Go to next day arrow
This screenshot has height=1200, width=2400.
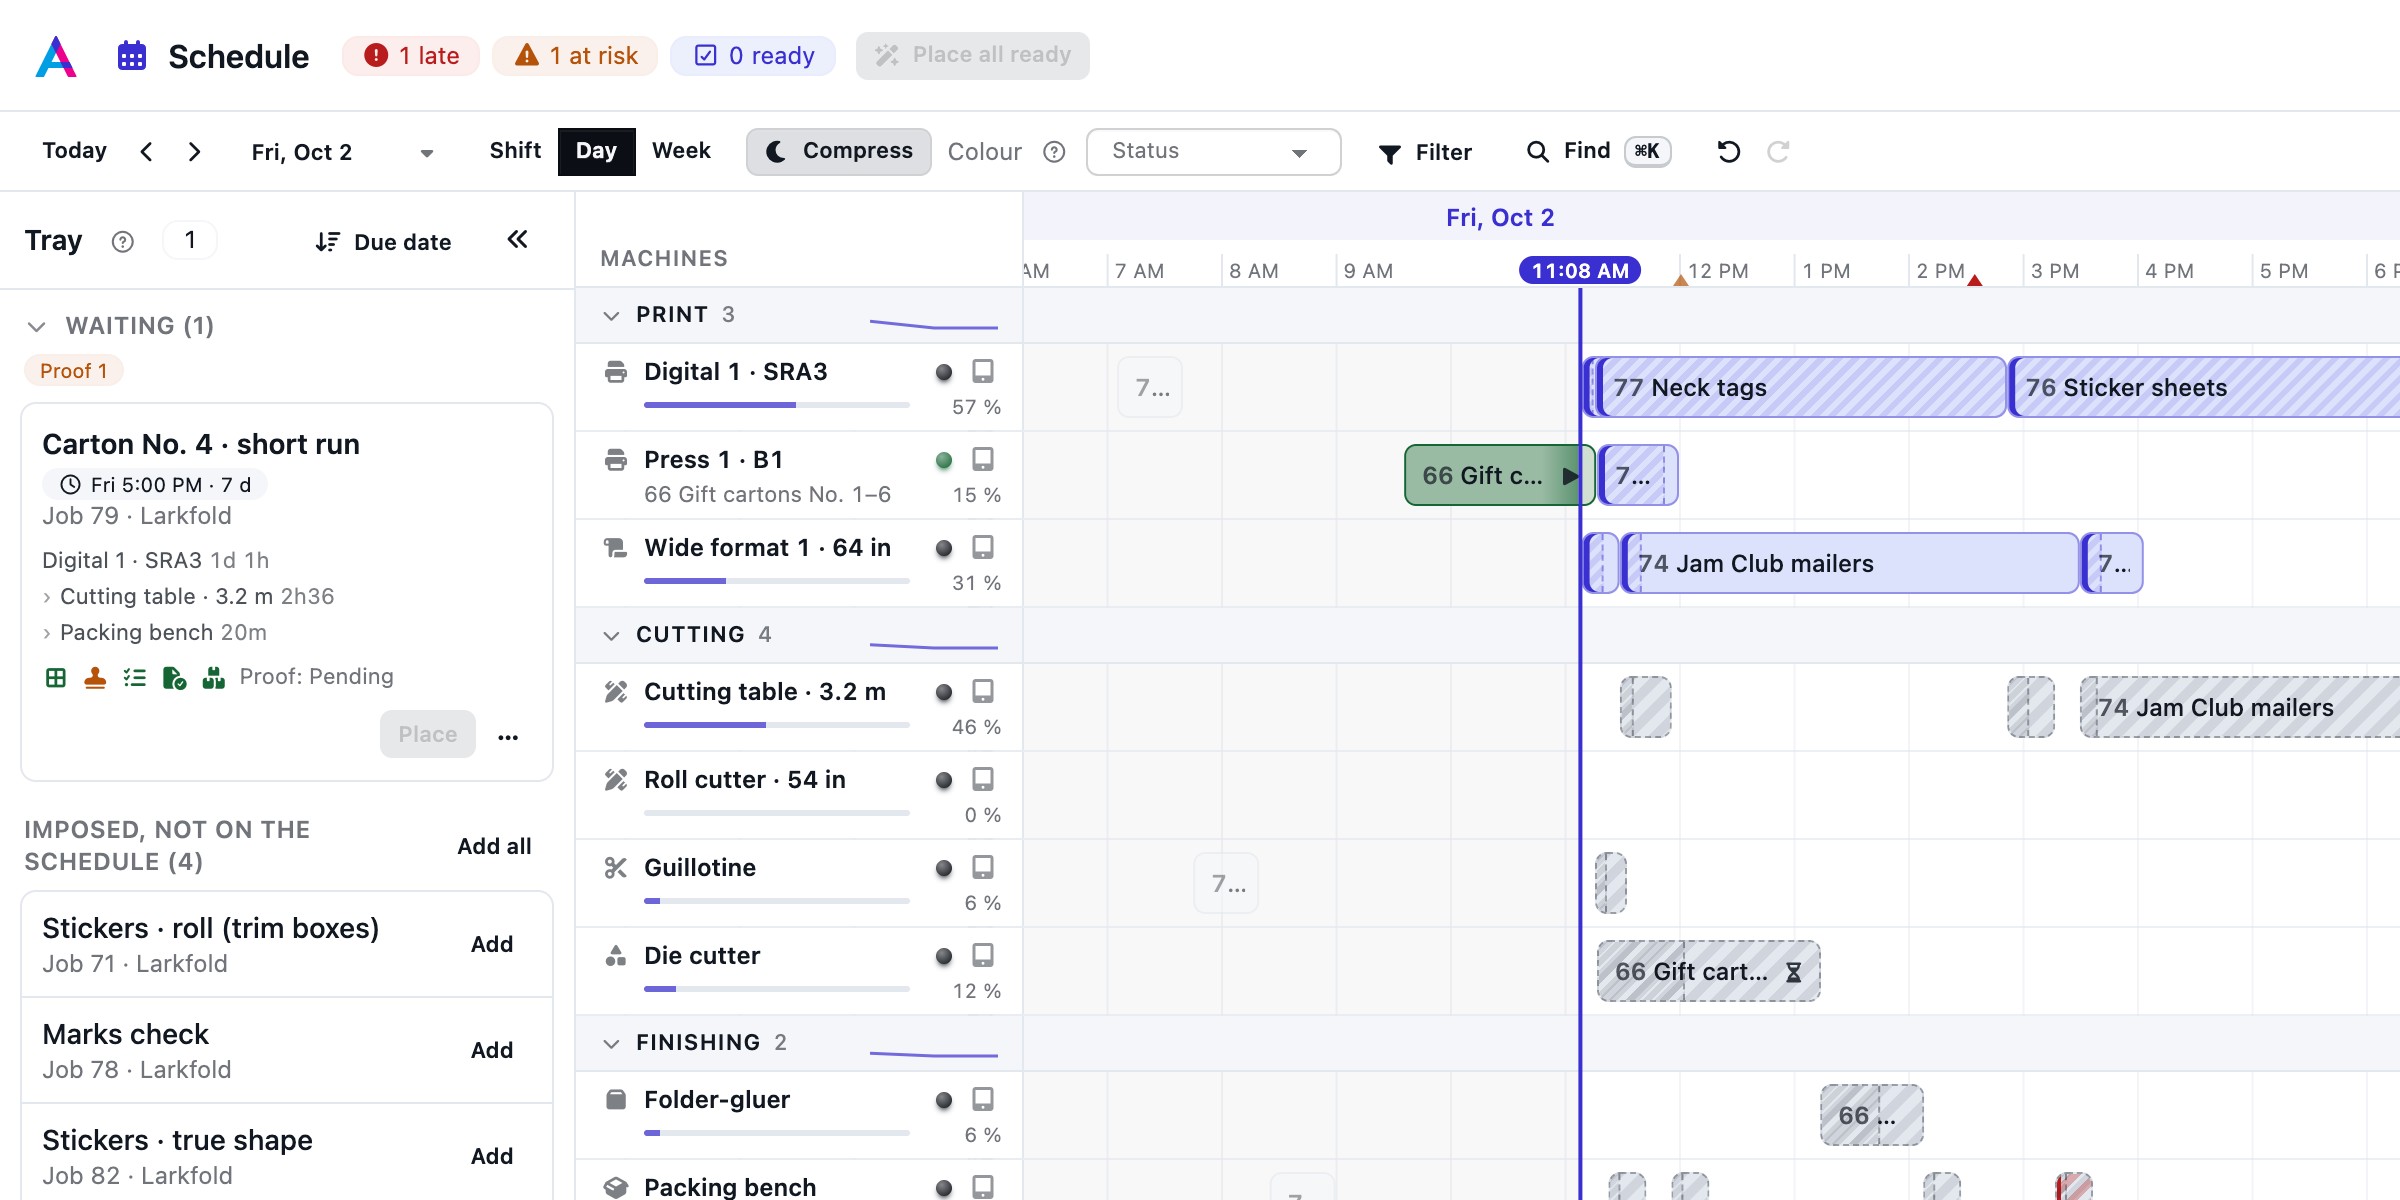click(x=195, y=152)
